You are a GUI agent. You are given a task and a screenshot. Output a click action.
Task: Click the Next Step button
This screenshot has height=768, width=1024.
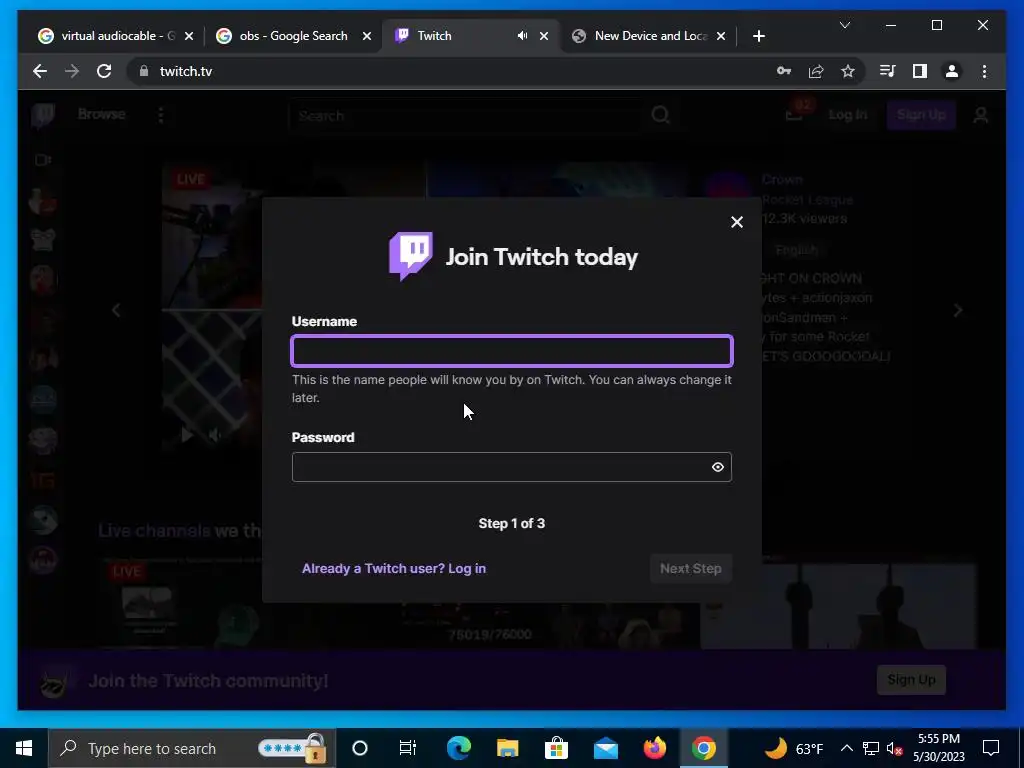(691, 568)
